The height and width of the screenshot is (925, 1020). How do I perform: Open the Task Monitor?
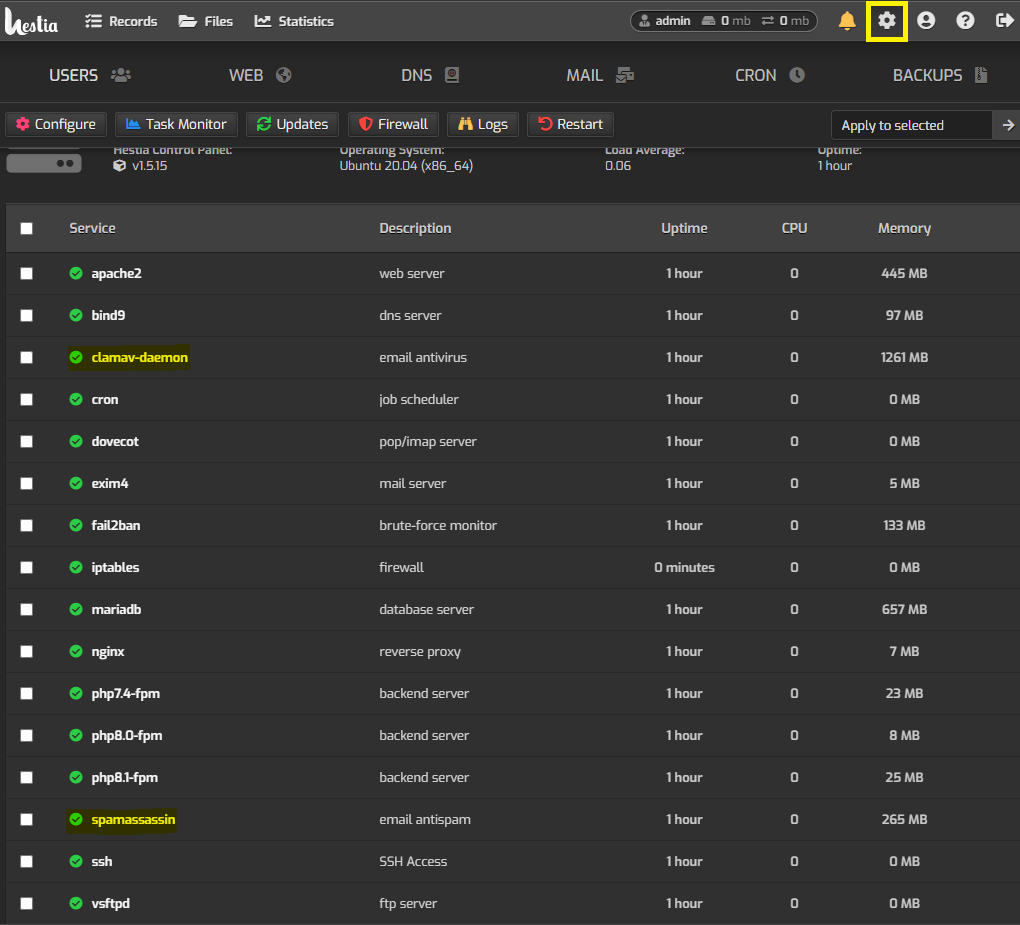pos(176,124)
